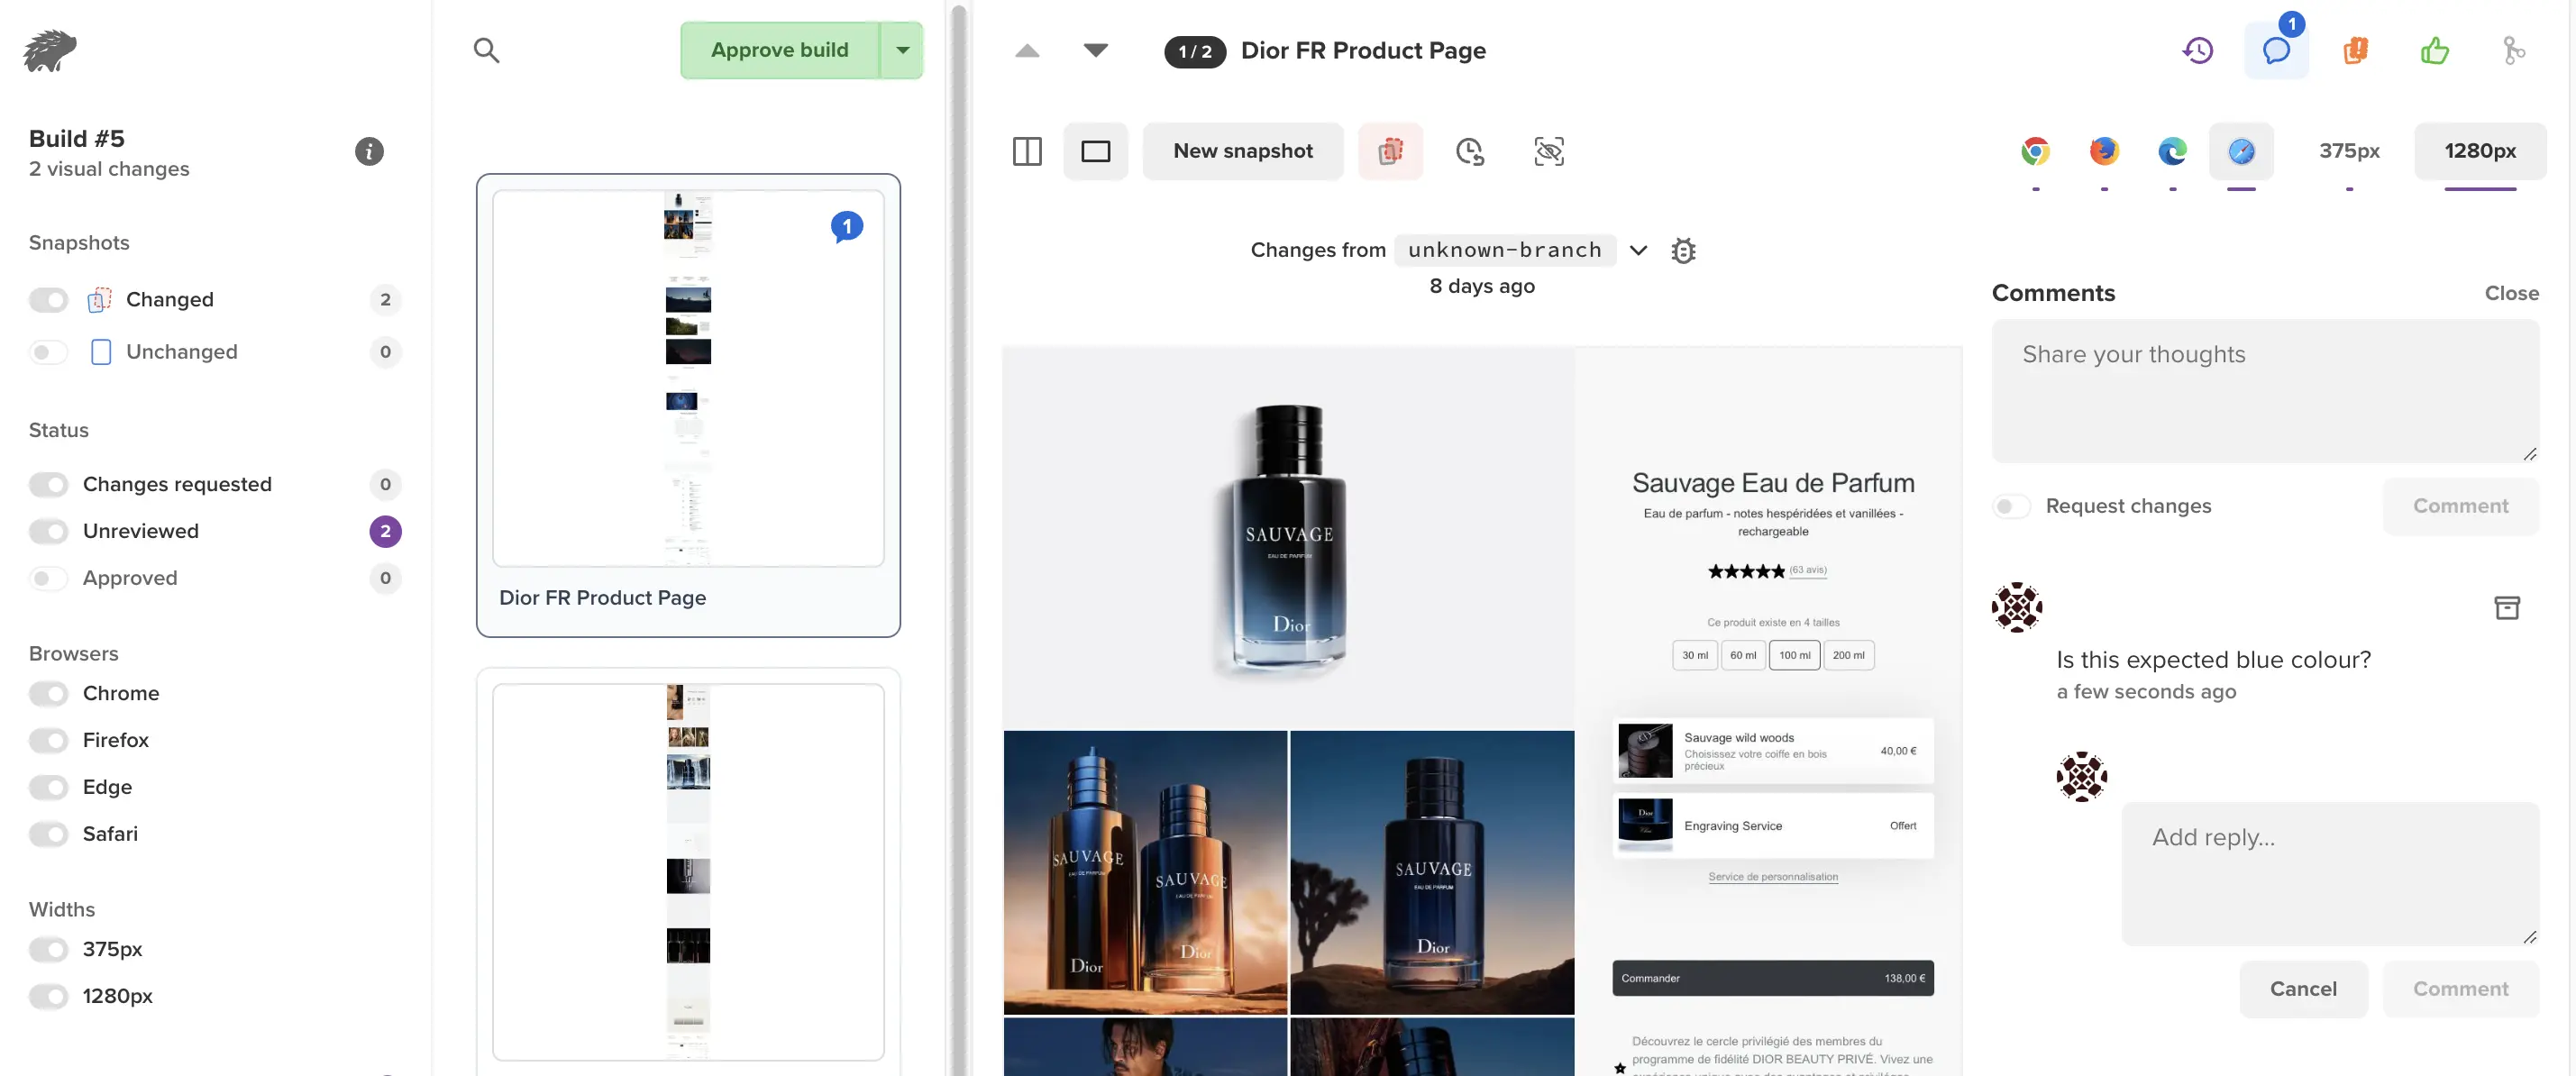The height and width of the screenshot is (1076, 2576).
Task: Select the Safari browser icon
Action: click(x=2240, y=151)
